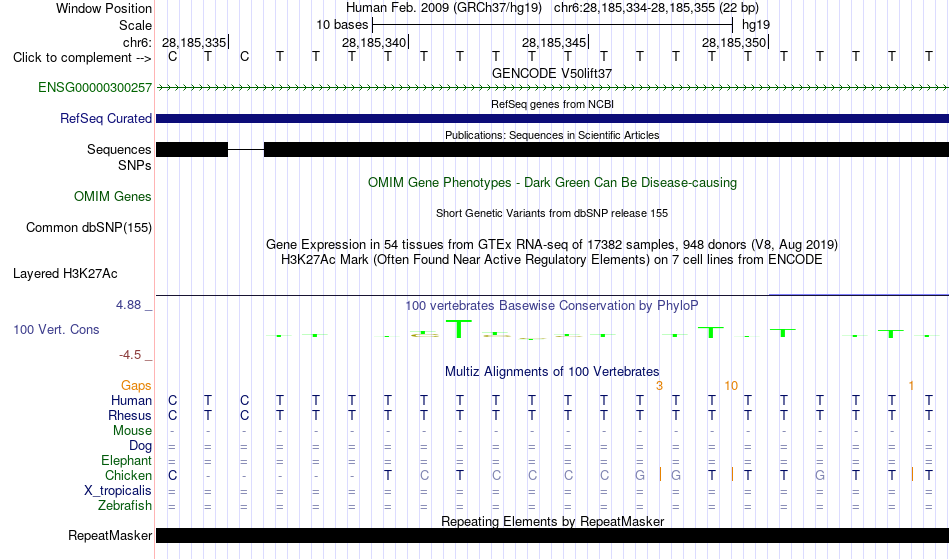Click the 'Zebrafish' species label
The height and width of the screenshot is (559, 950).
pos(125,506)
